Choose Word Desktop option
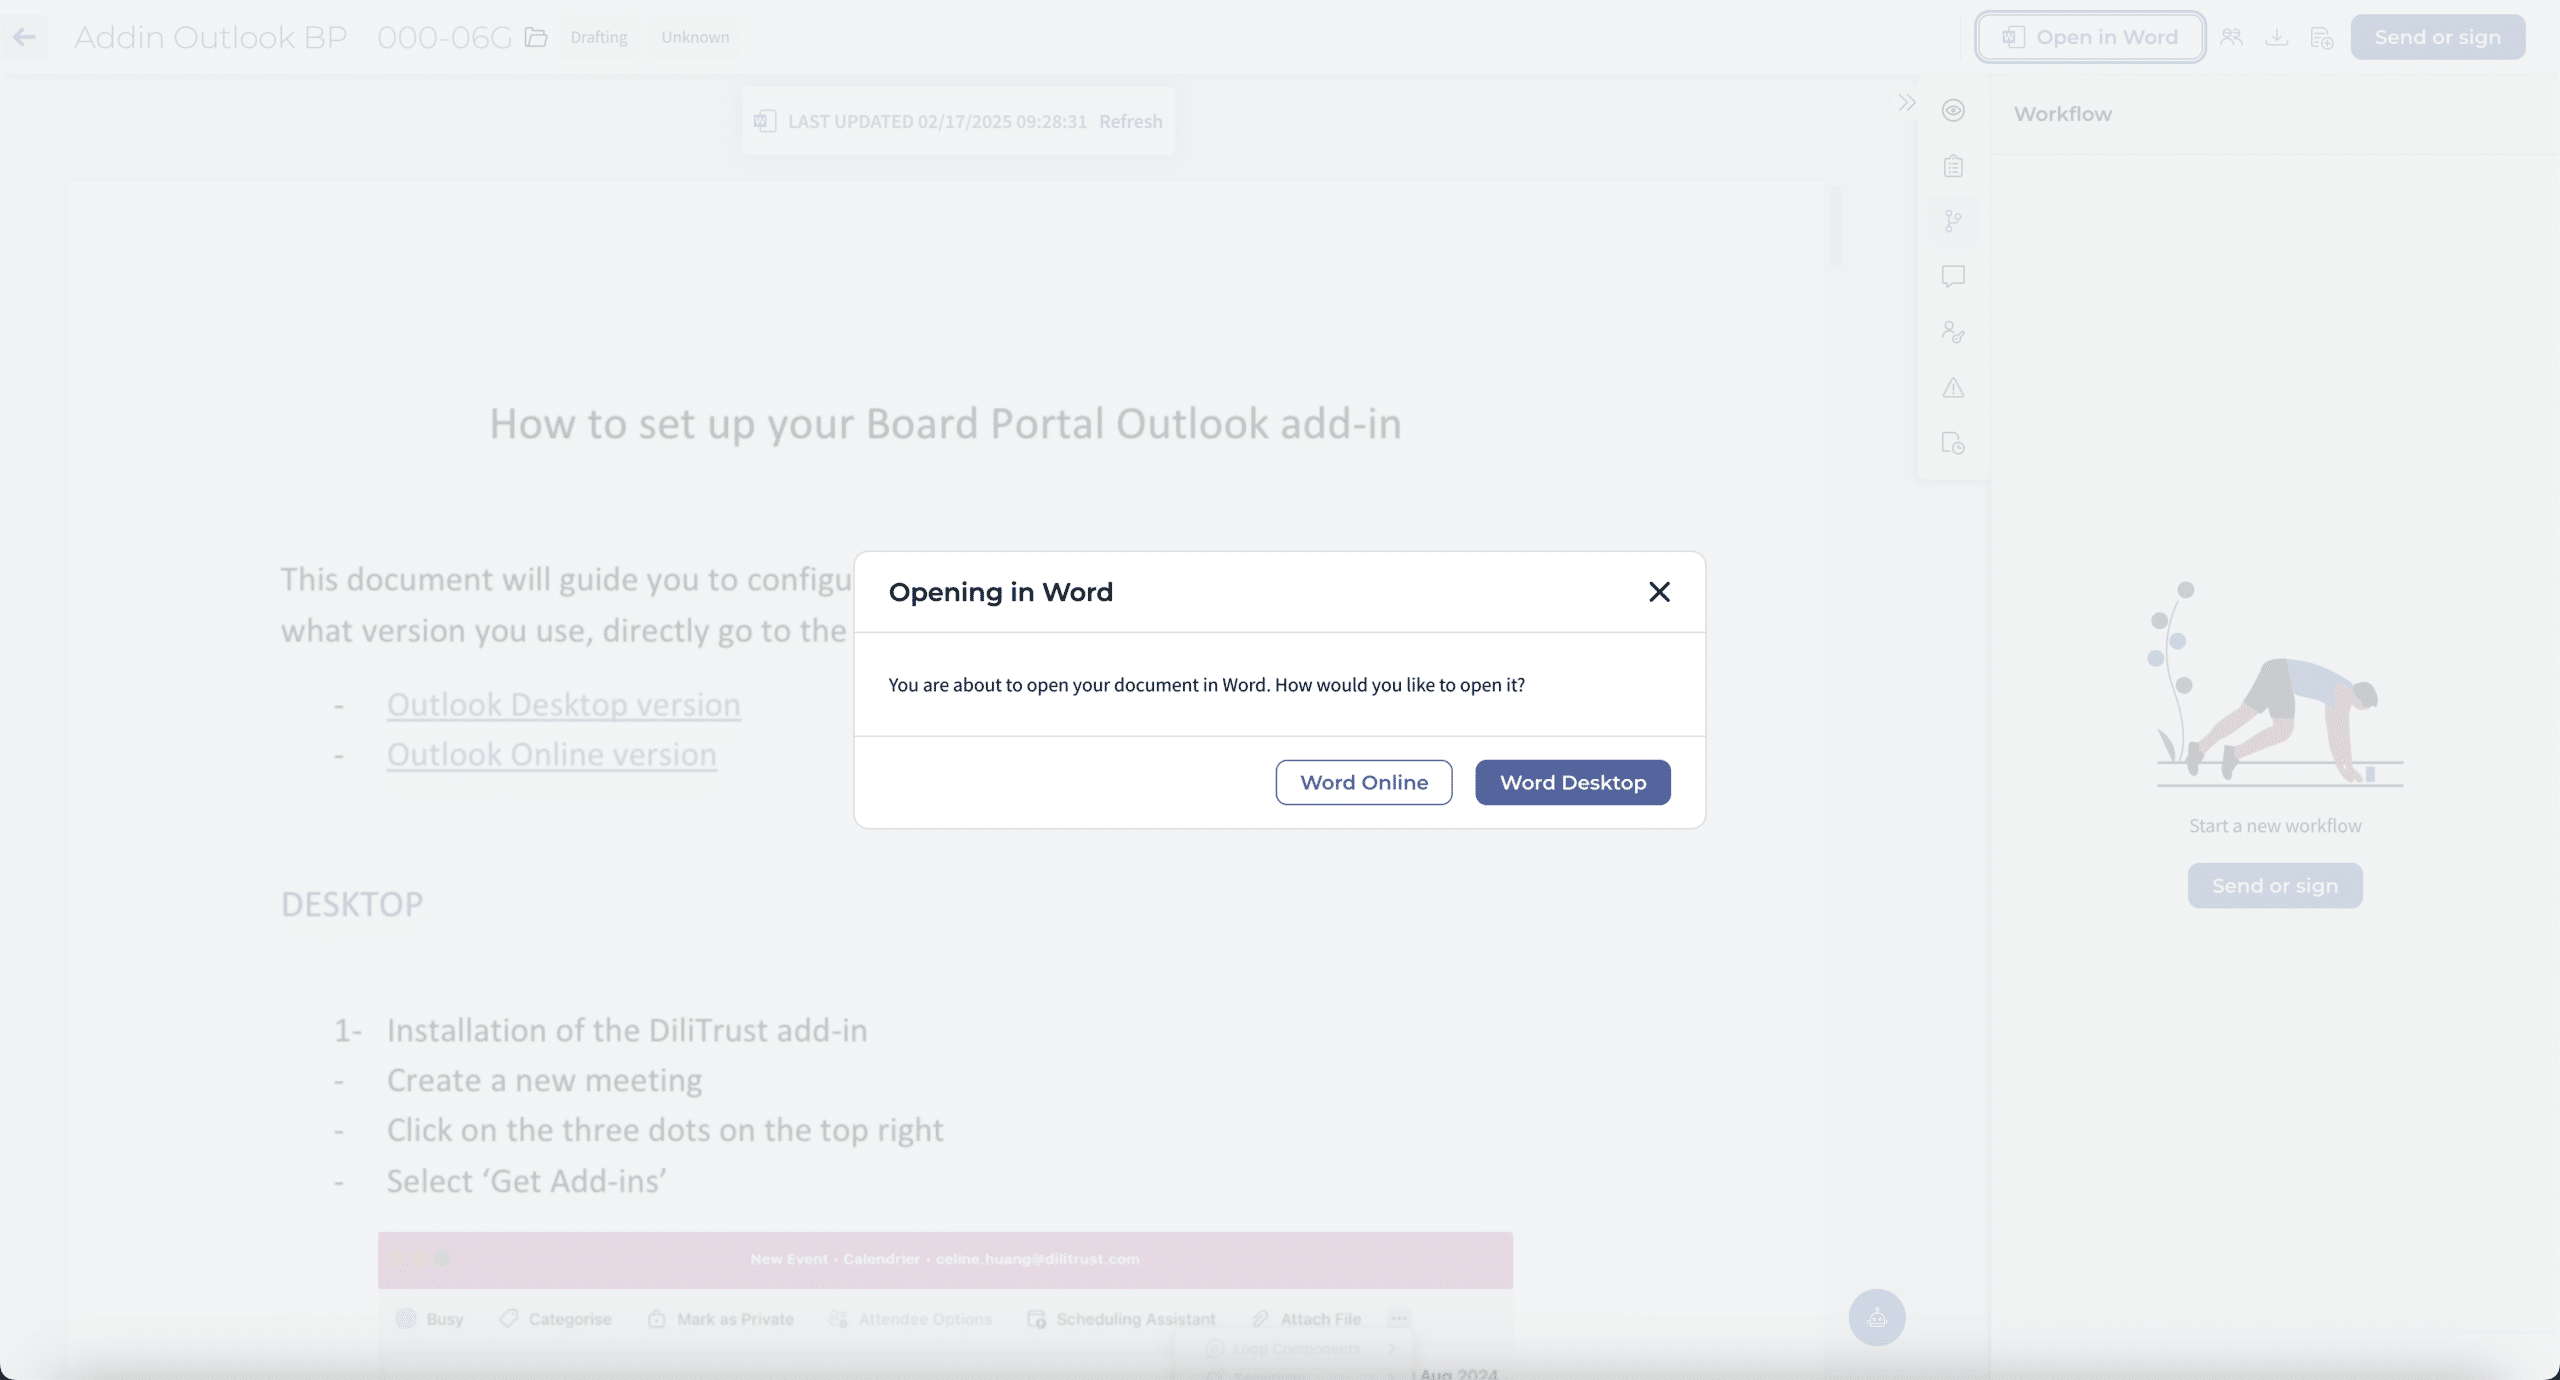 tap(1572, 782)
